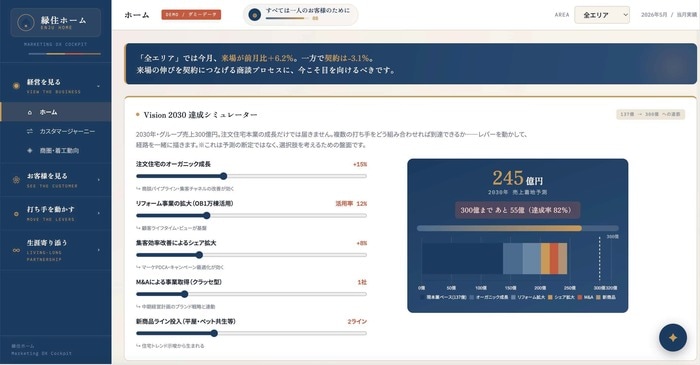Click the 1社 M&A value
Screen dimensions: 700x365
362,282
